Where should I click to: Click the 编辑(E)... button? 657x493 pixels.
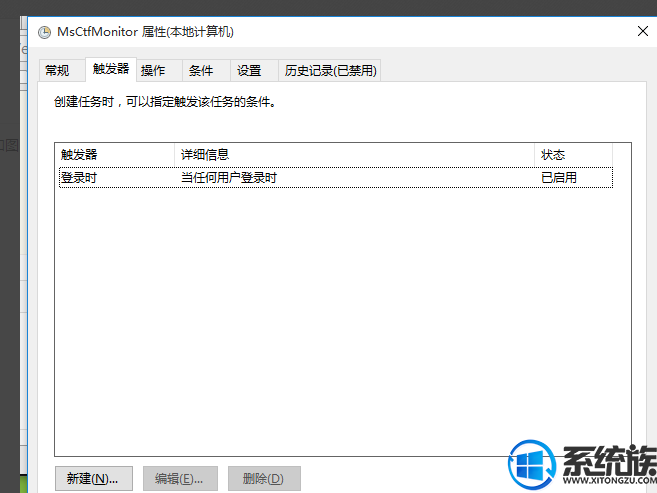coord(180,478)
